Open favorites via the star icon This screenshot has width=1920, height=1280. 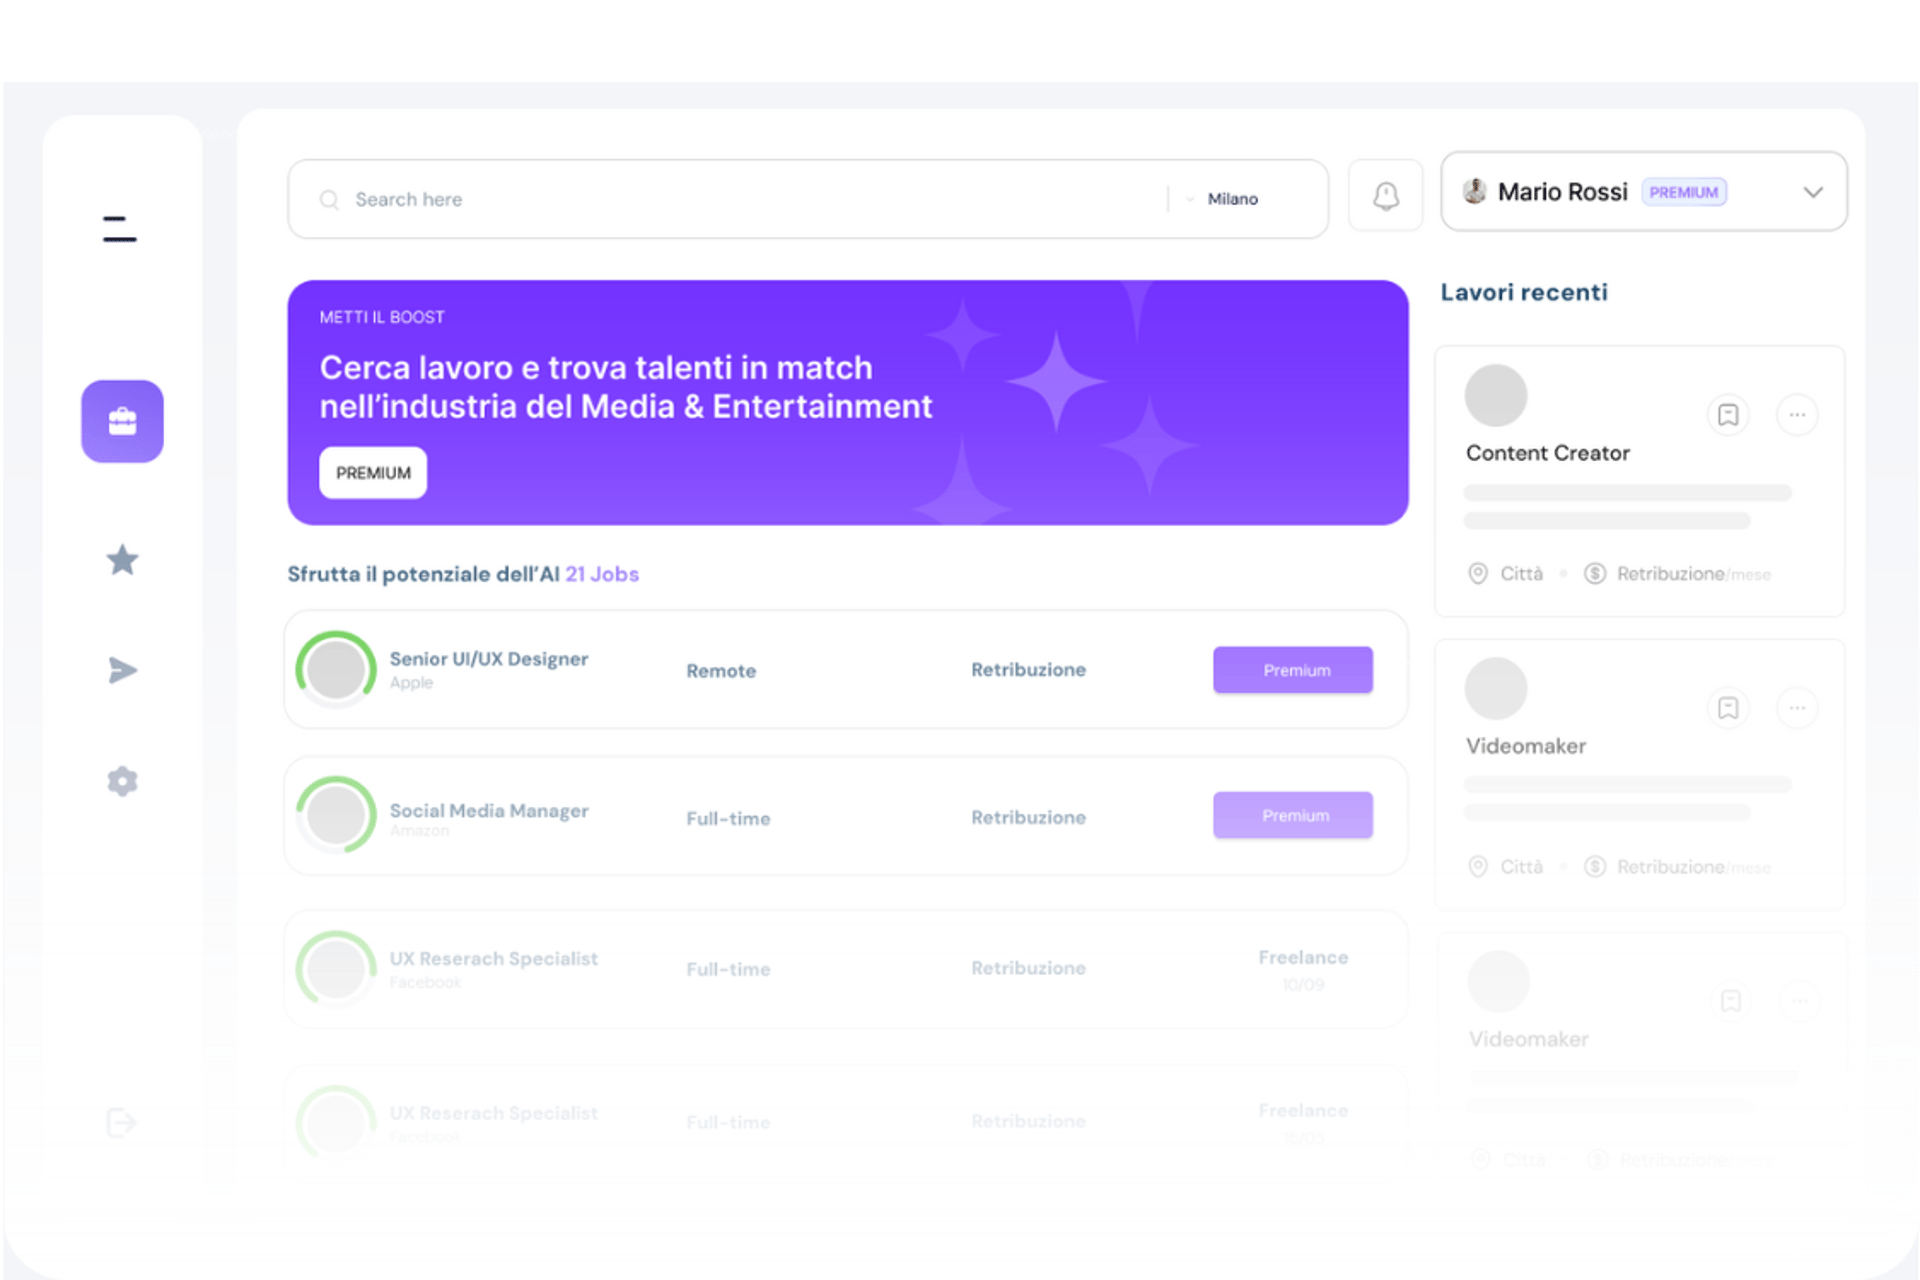[122, 560]
